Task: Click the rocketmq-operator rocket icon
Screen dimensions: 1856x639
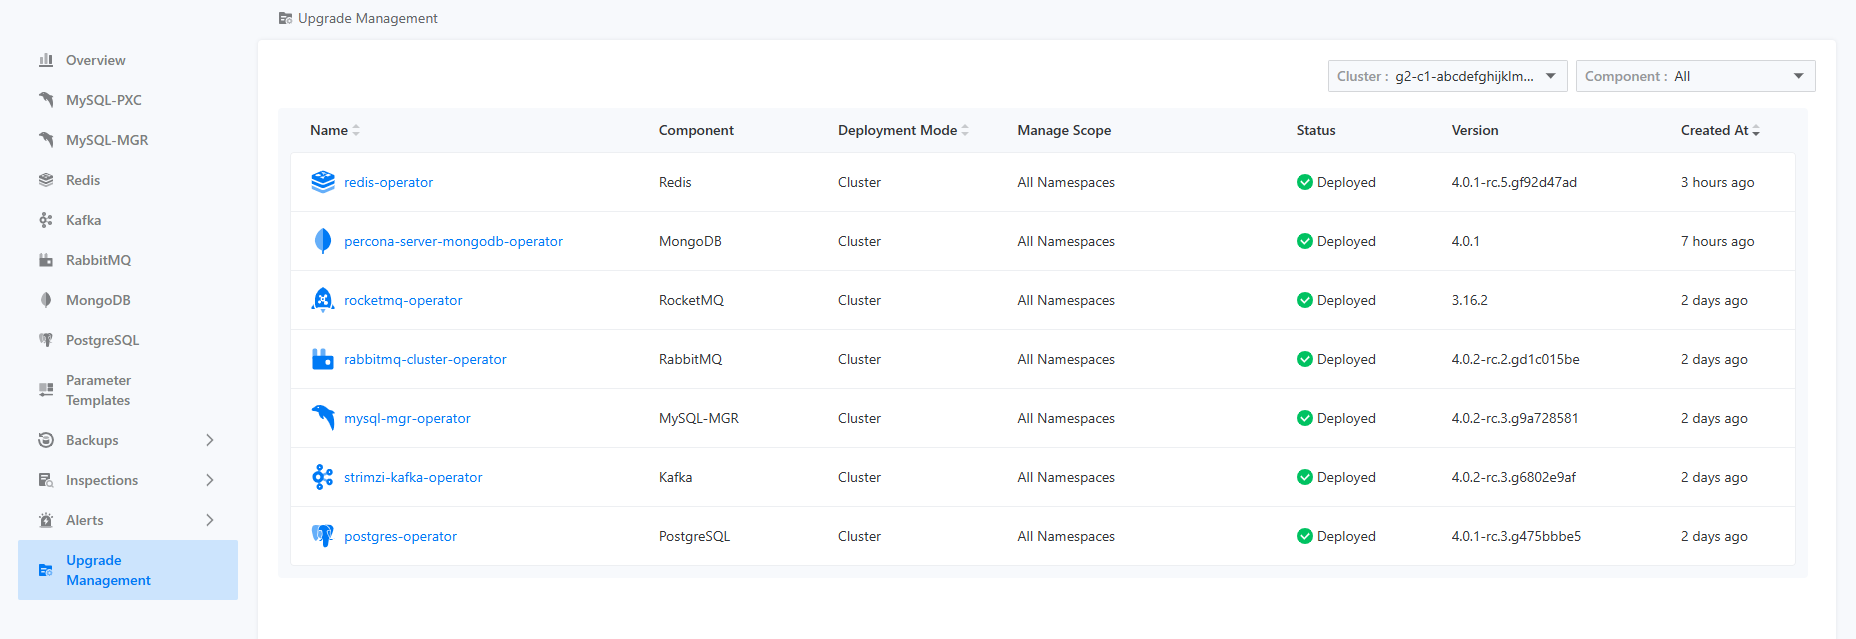Action: [322, 300]
